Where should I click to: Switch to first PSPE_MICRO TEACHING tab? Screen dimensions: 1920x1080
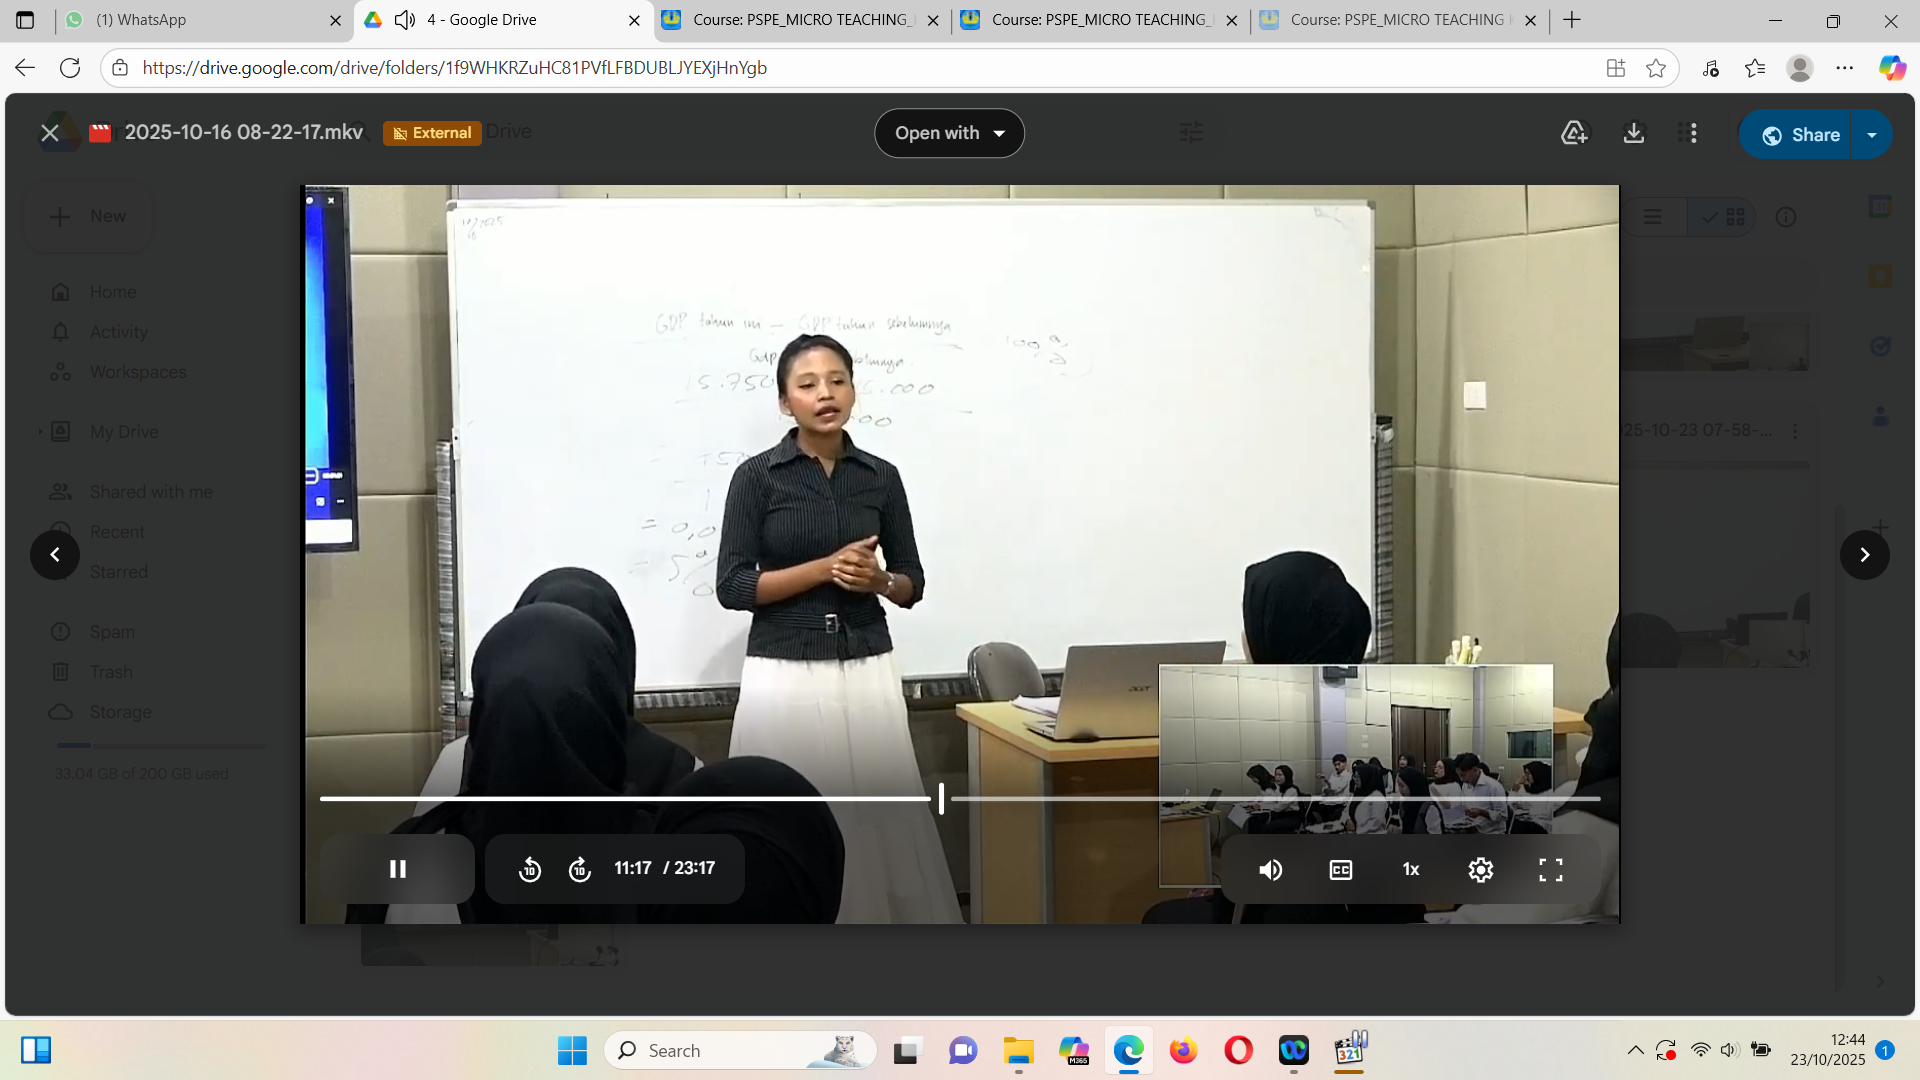pos(800,20)
